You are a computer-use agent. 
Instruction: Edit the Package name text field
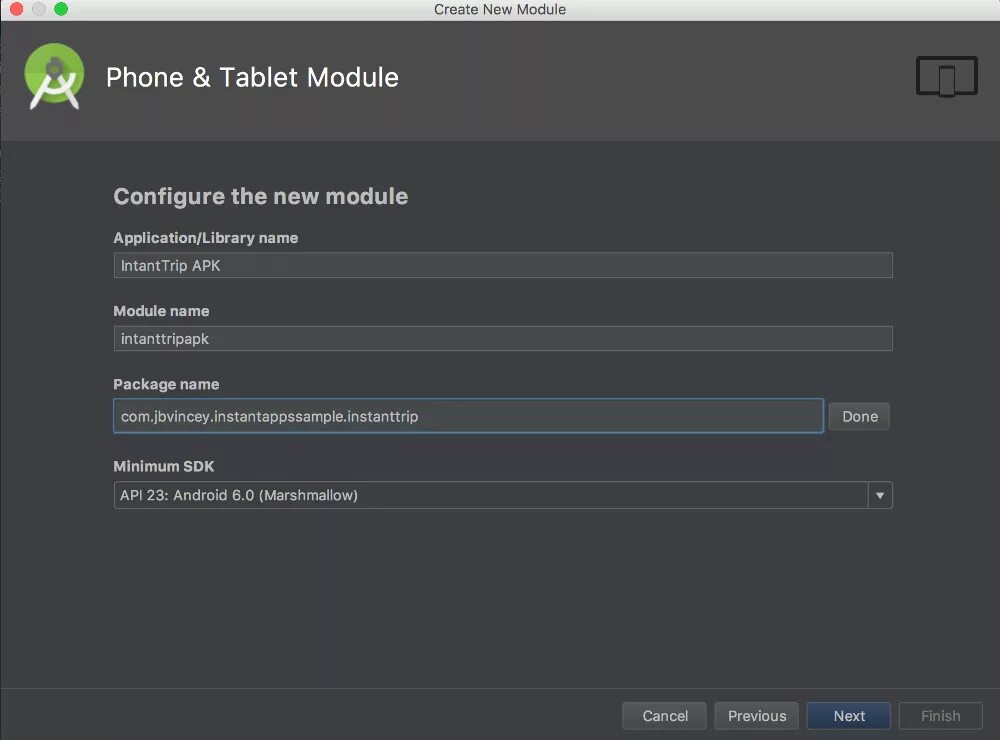pos(468,416)
